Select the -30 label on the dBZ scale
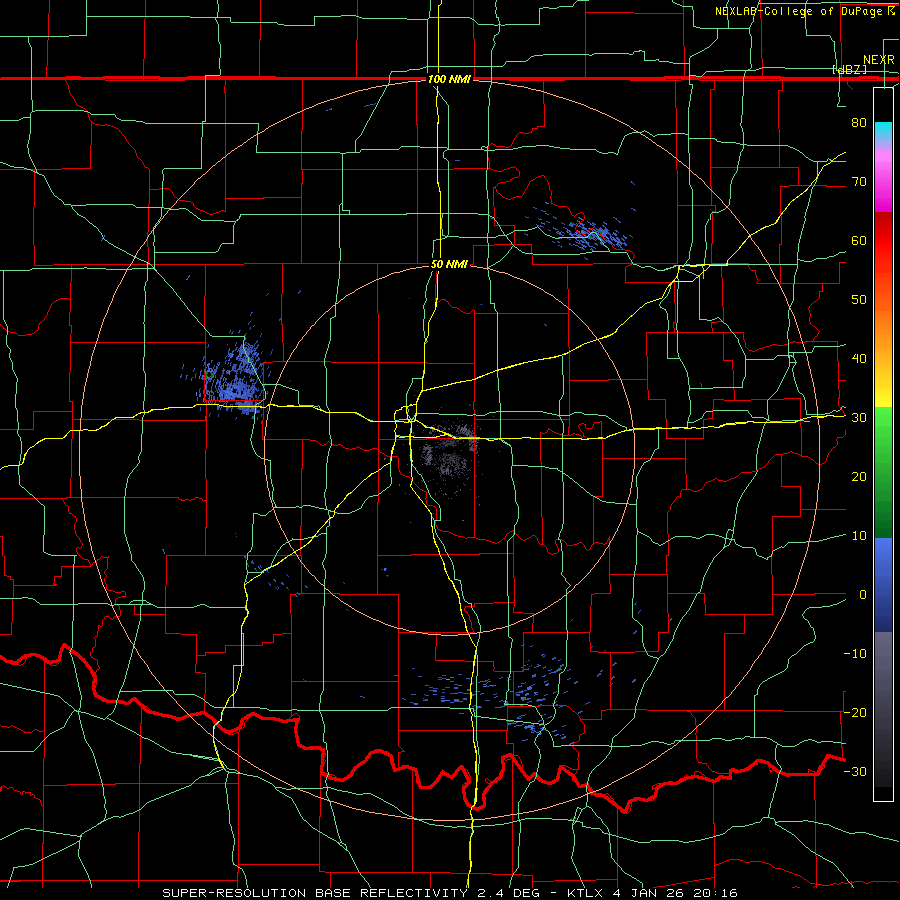 (x=855, y=771)
